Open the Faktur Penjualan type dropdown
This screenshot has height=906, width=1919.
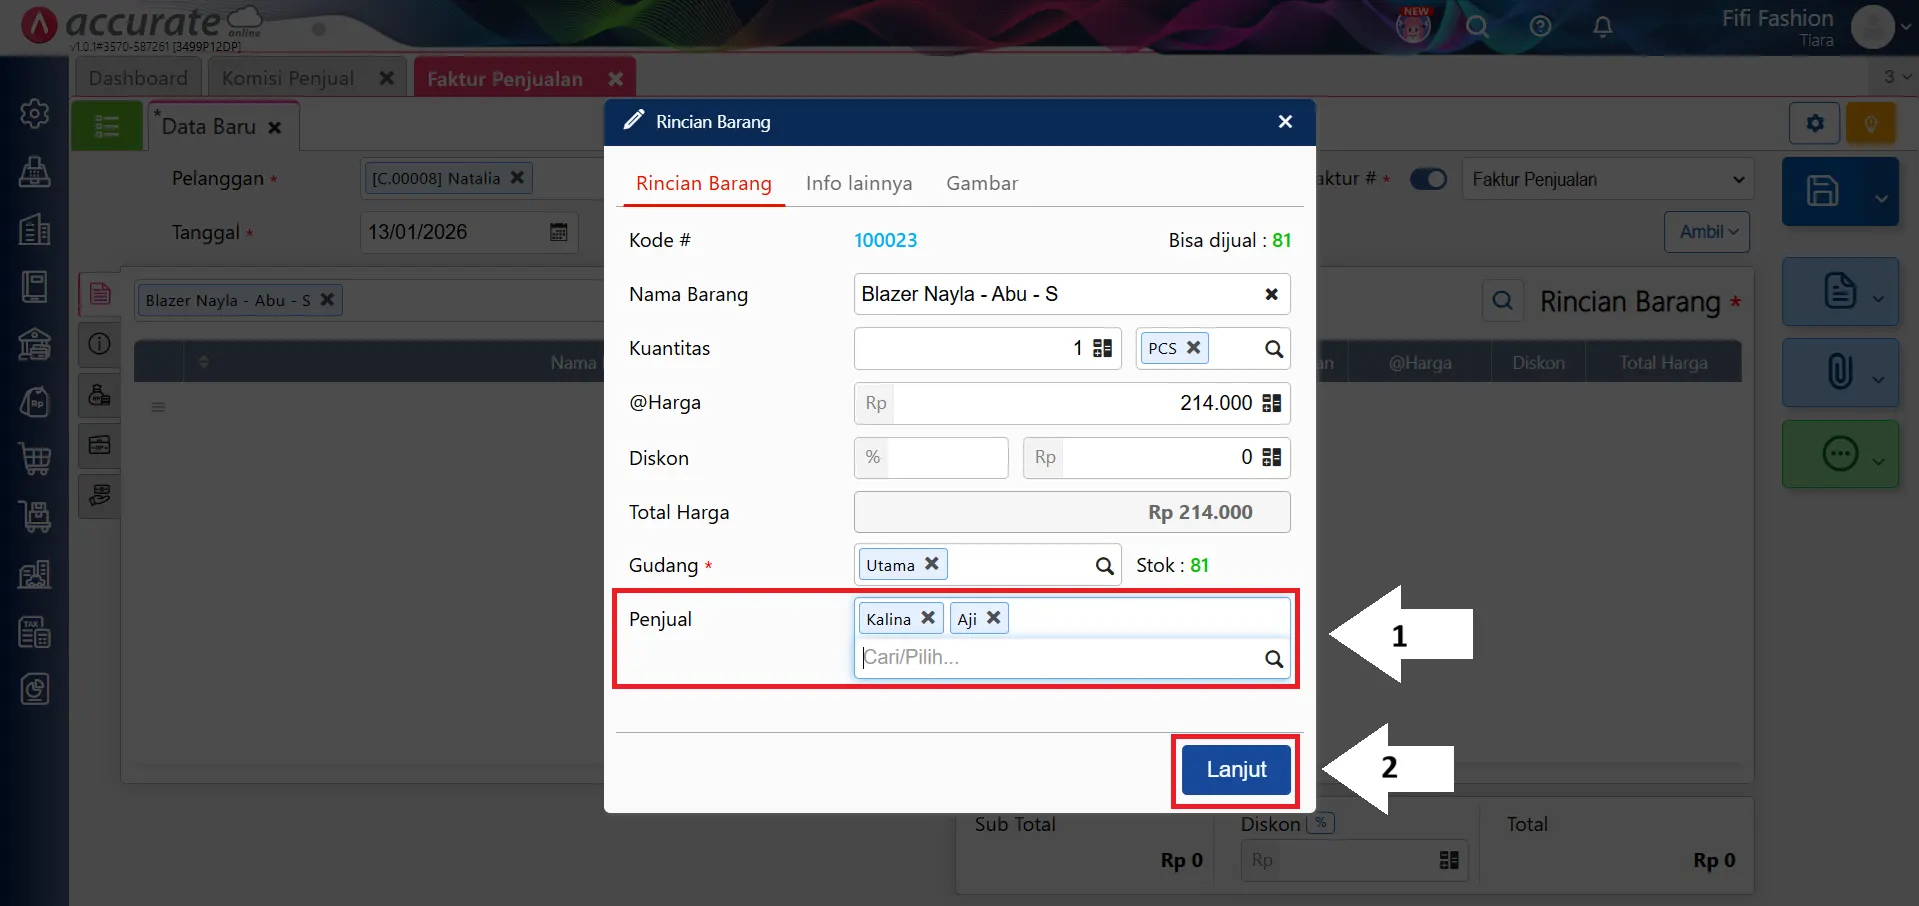(1607, 180)
